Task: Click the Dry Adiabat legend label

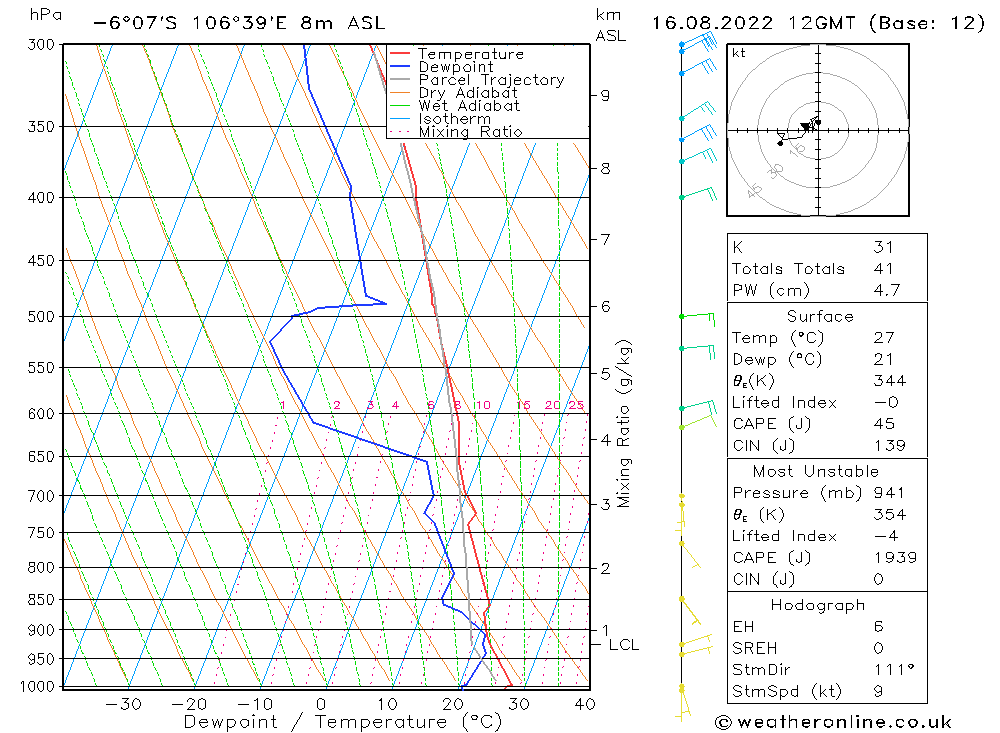Action: (468, 93)
